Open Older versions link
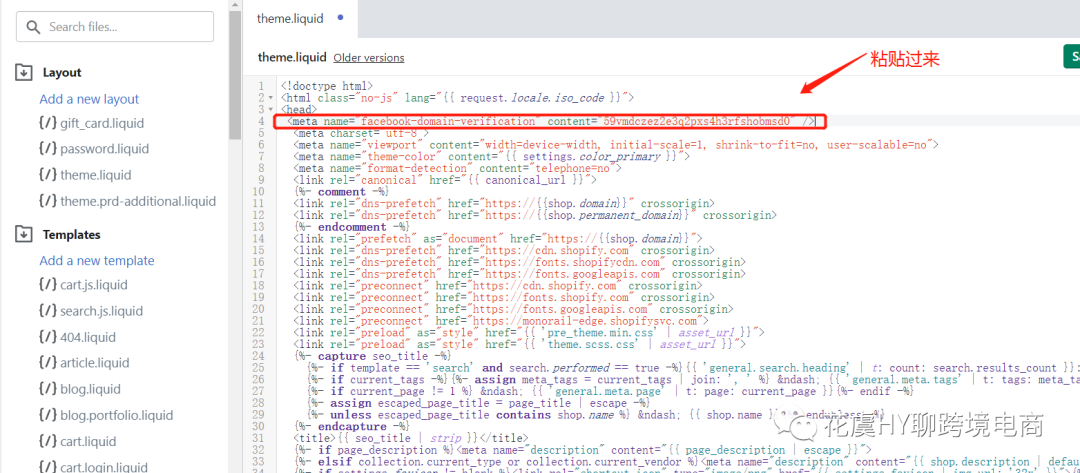Image resolution: width=1080 pixels, height=473 pixels. [368, 58]
